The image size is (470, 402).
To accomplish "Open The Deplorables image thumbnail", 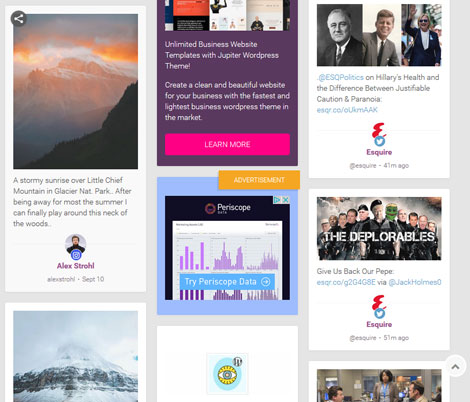I will pyautogui.click(x=379, y=228).
